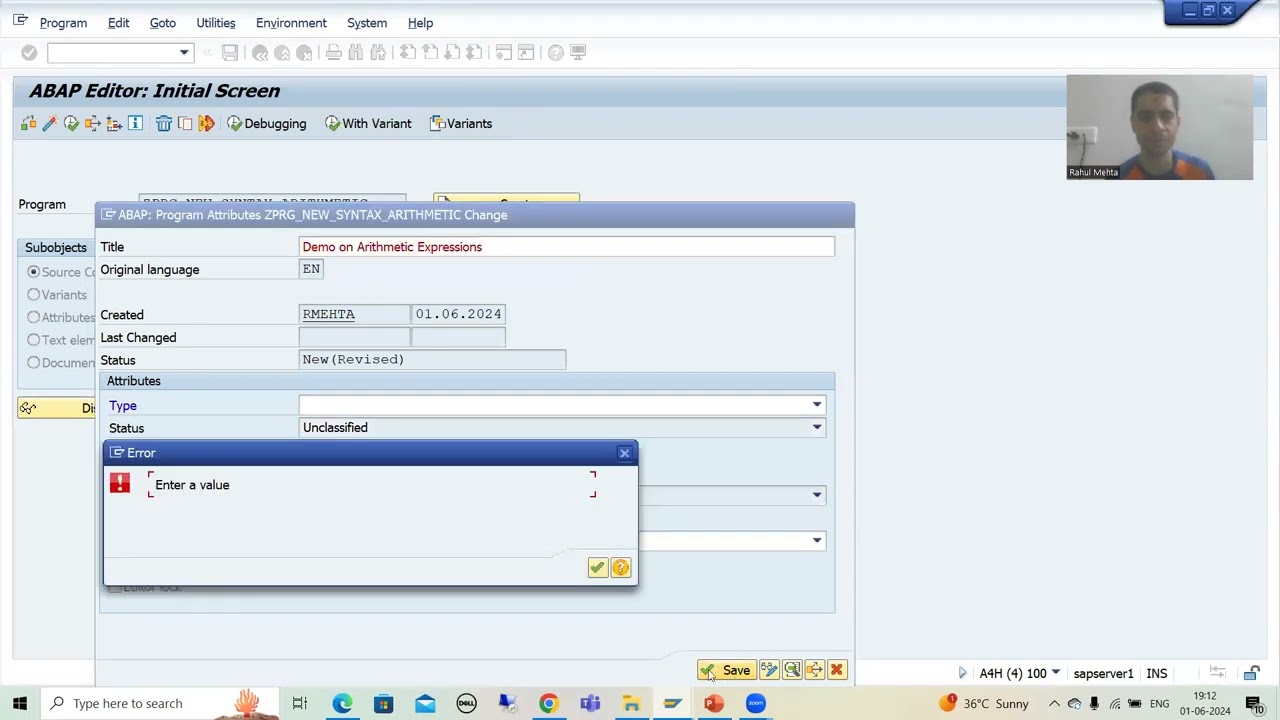The height and width of the screenshot is (720, 1280).
Task: Open the Program menu
Action: coord(63,23)
